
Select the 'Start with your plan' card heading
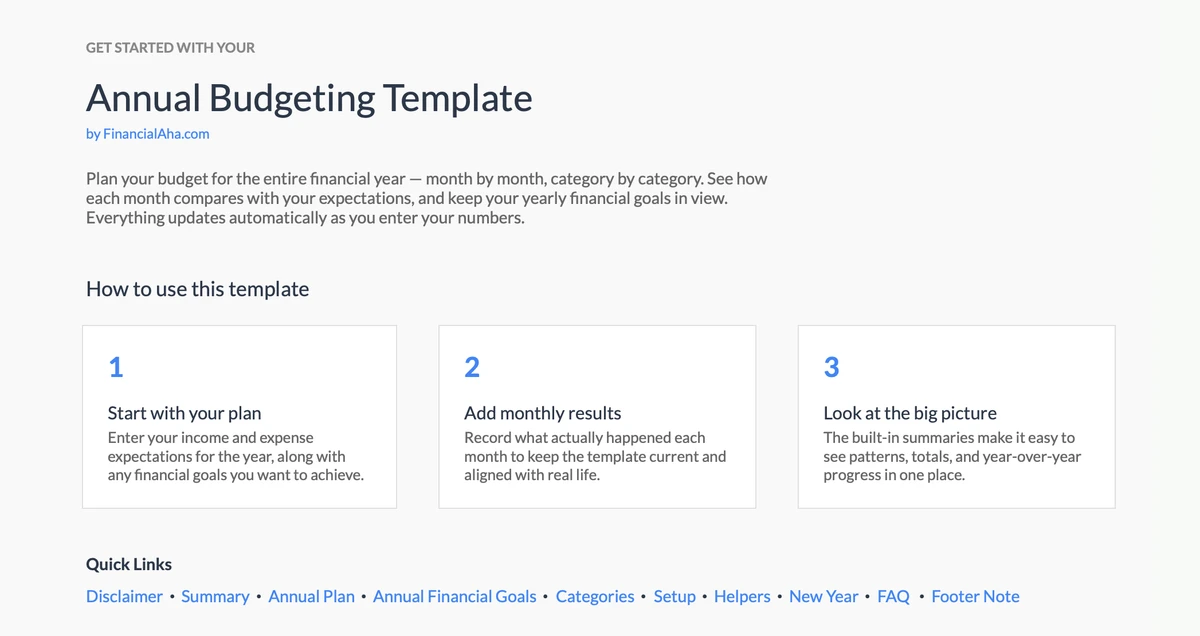coord(185,413)
